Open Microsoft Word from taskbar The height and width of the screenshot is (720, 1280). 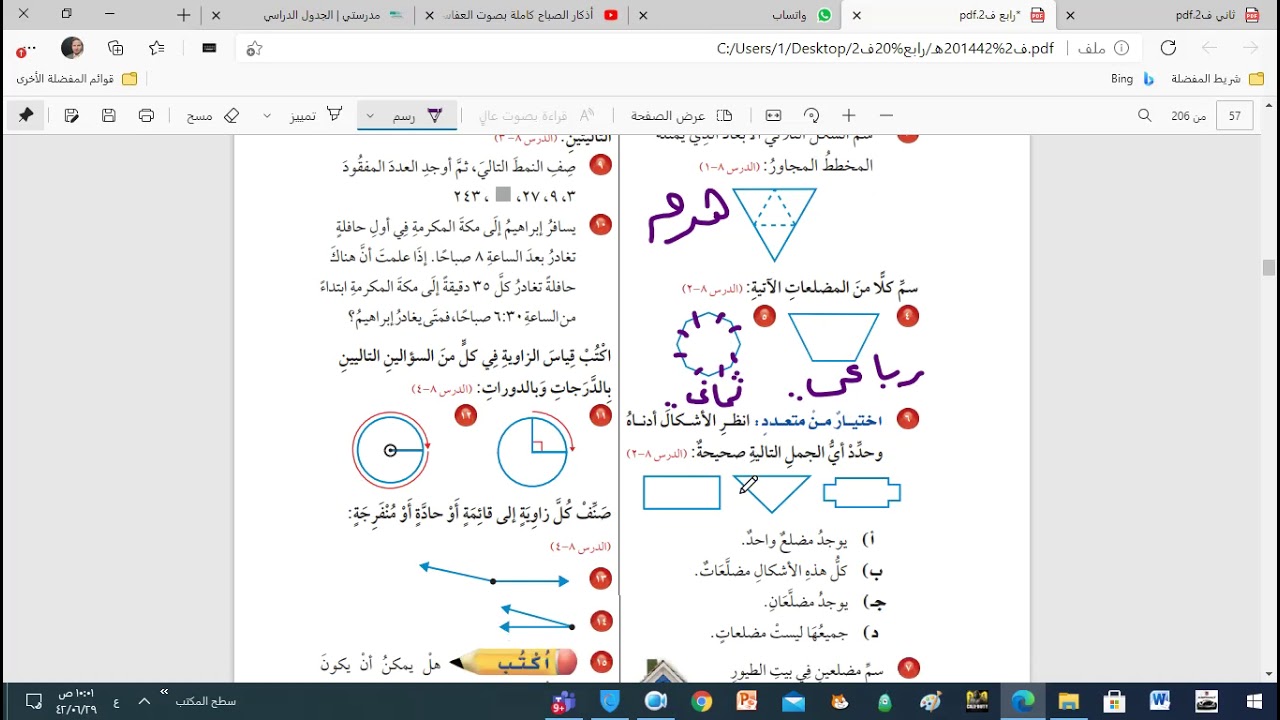coord(1160,701)
